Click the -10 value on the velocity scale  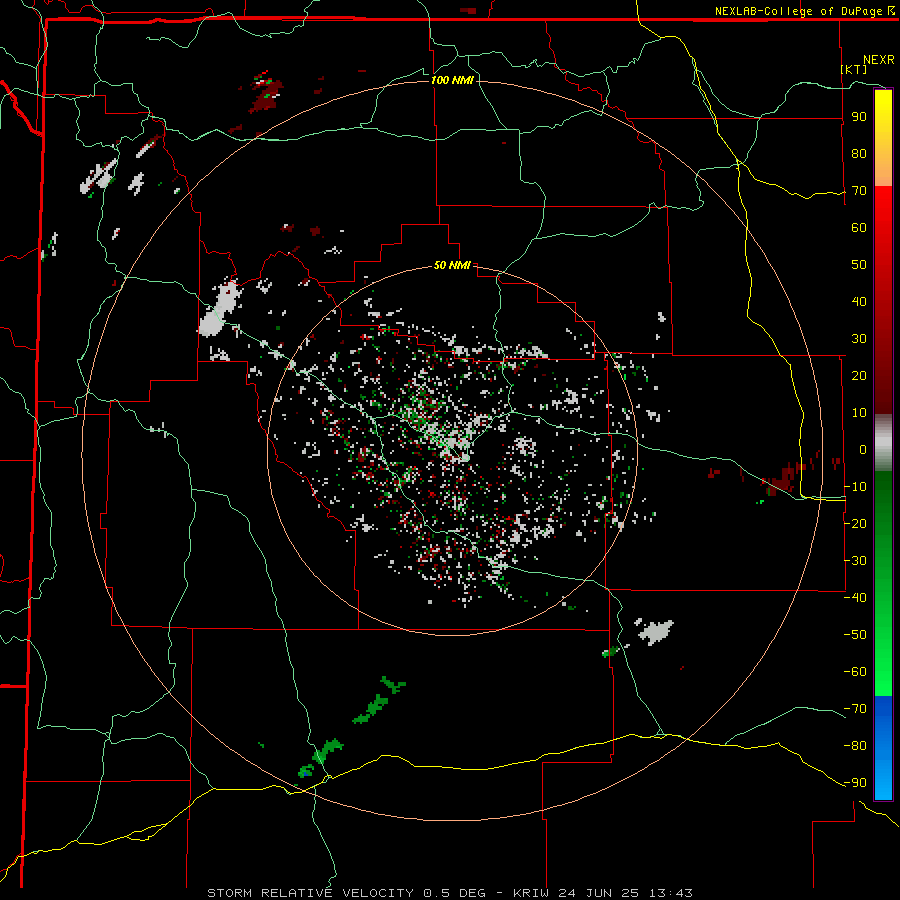coord(855,487)
